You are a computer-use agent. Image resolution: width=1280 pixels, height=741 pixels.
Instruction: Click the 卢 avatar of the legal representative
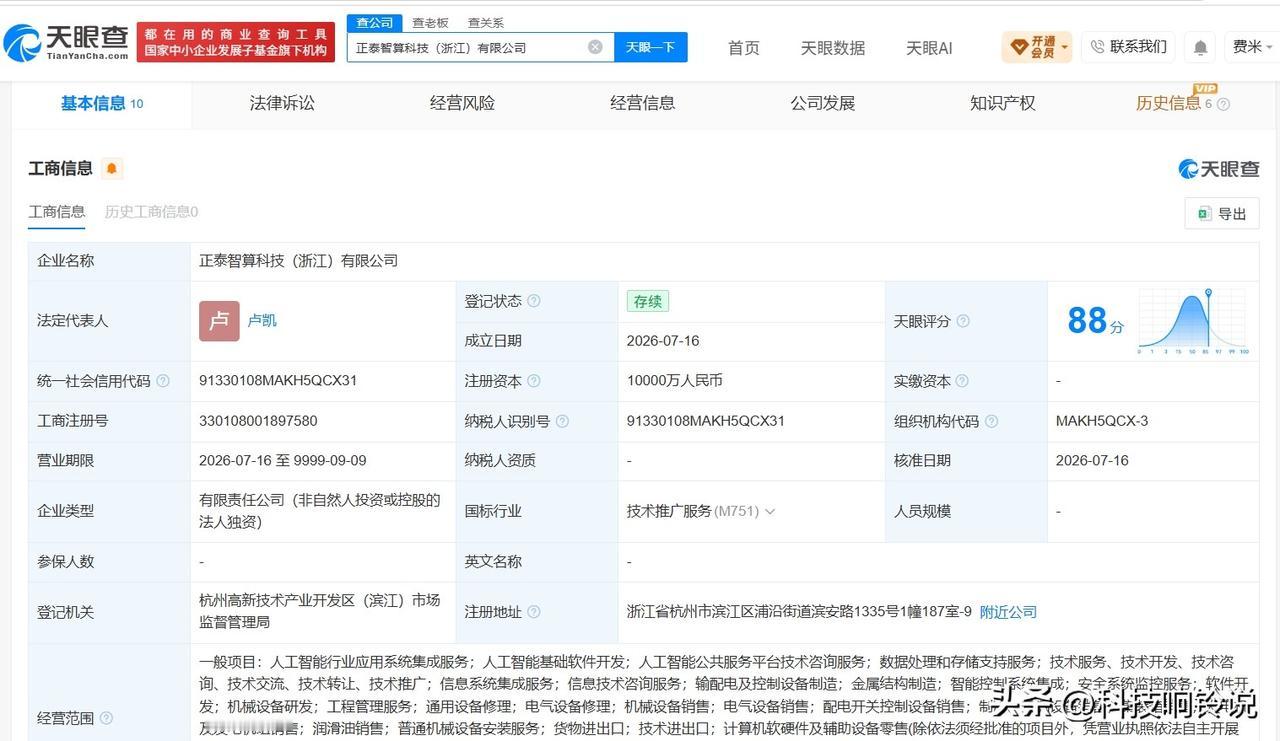click(x=219, y=321)
